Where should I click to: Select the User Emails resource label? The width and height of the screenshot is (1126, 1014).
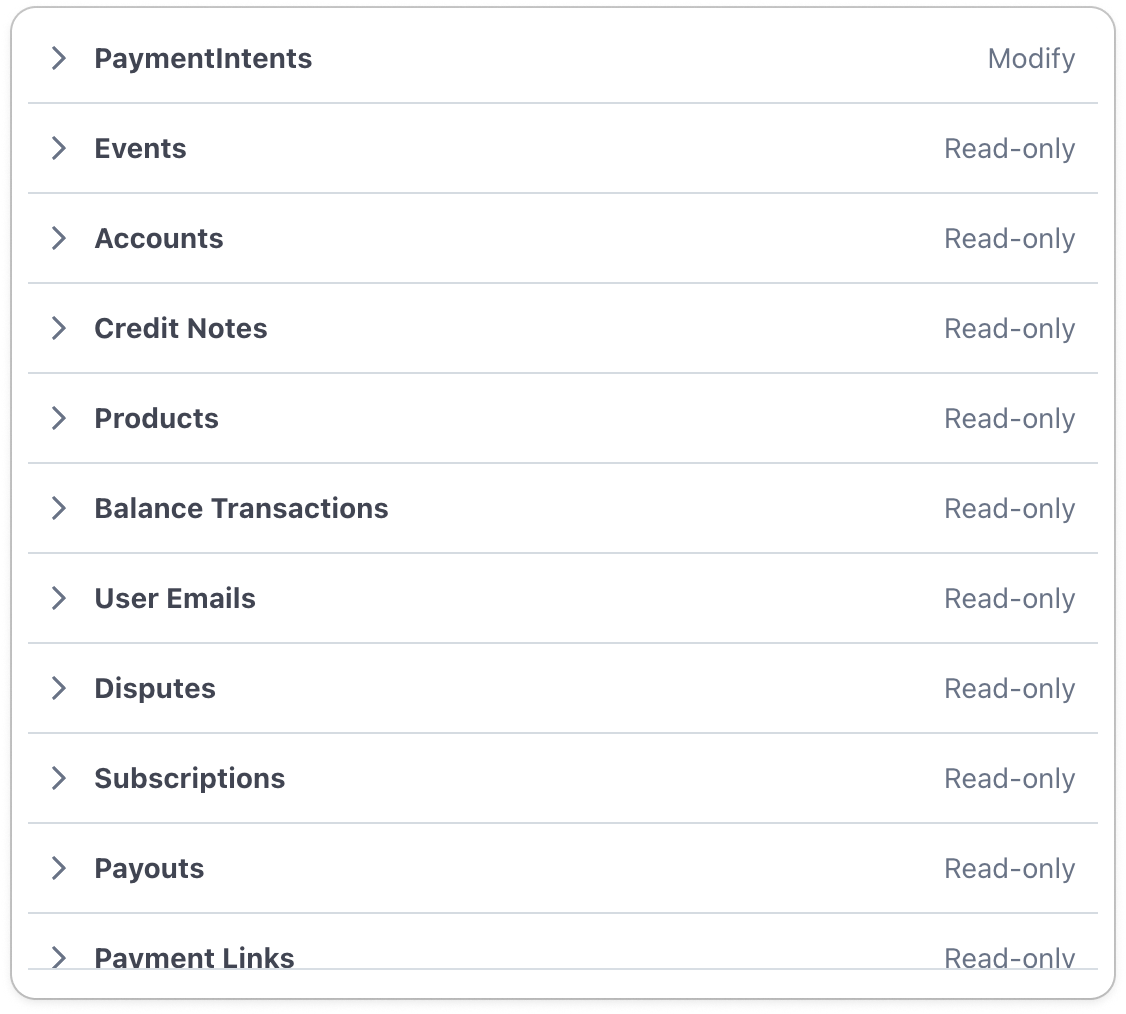pos(175,598)
